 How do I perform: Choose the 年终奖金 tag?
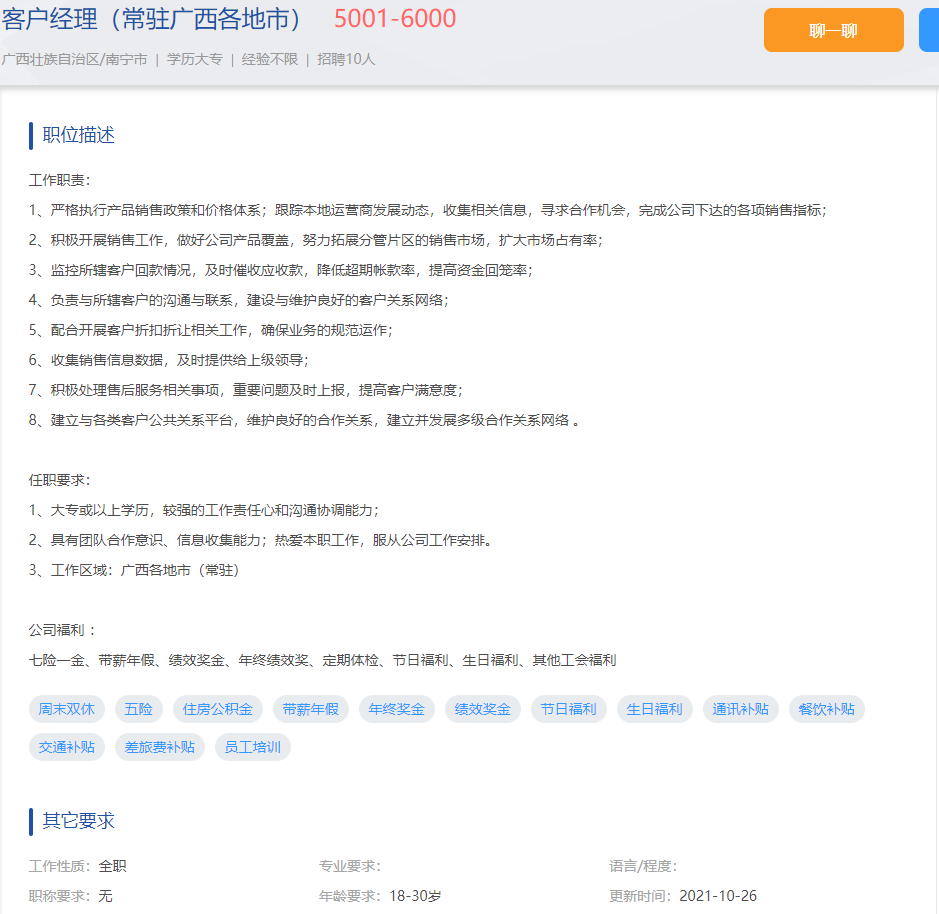pos(397,709)
